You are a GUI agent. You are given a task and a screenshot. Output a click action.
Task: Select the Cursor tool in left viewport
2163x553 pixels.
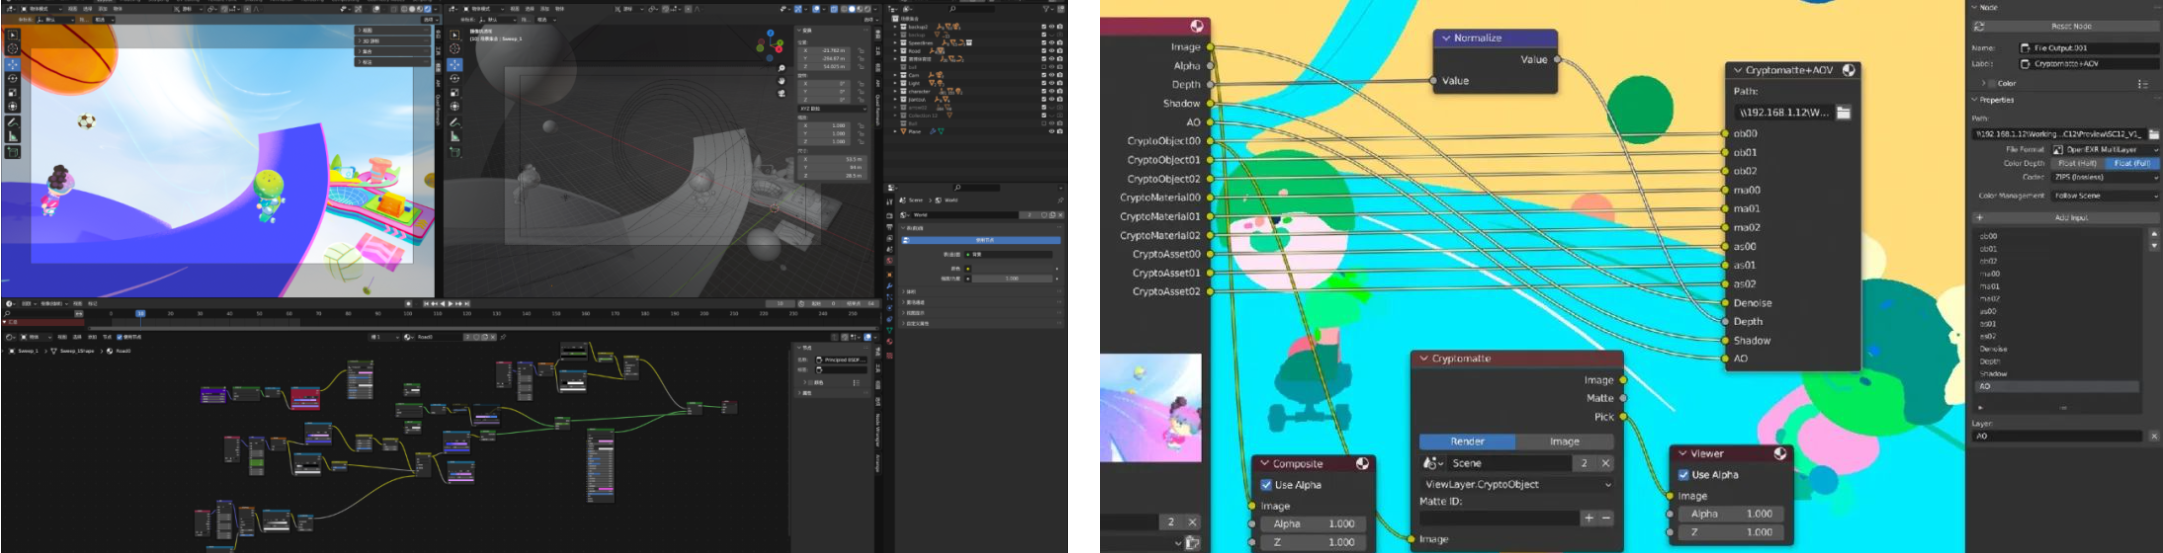point(12,48)
